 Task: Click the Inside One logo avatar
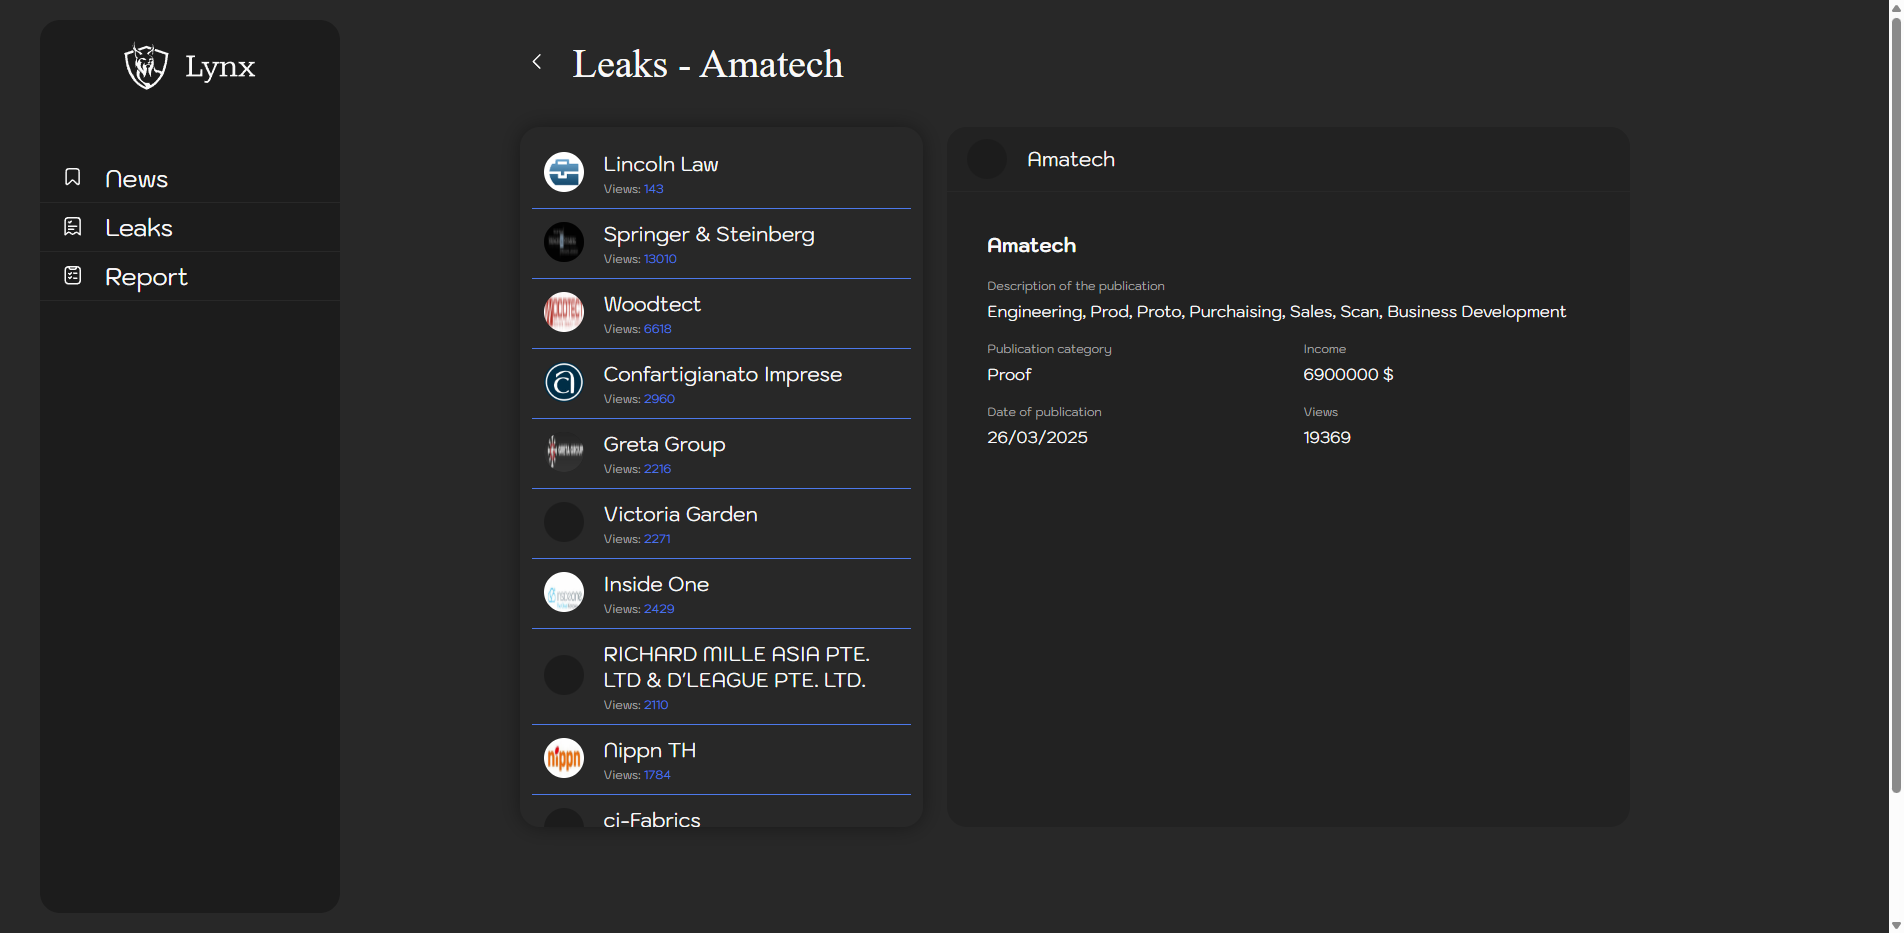[x=564, y=592]
